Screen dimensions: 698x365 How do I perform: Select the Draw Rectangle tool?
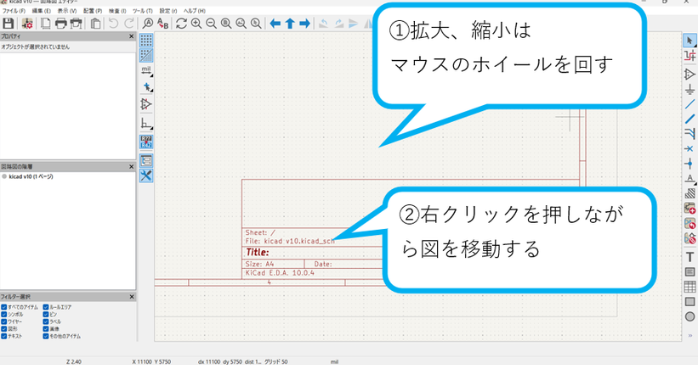690,301
